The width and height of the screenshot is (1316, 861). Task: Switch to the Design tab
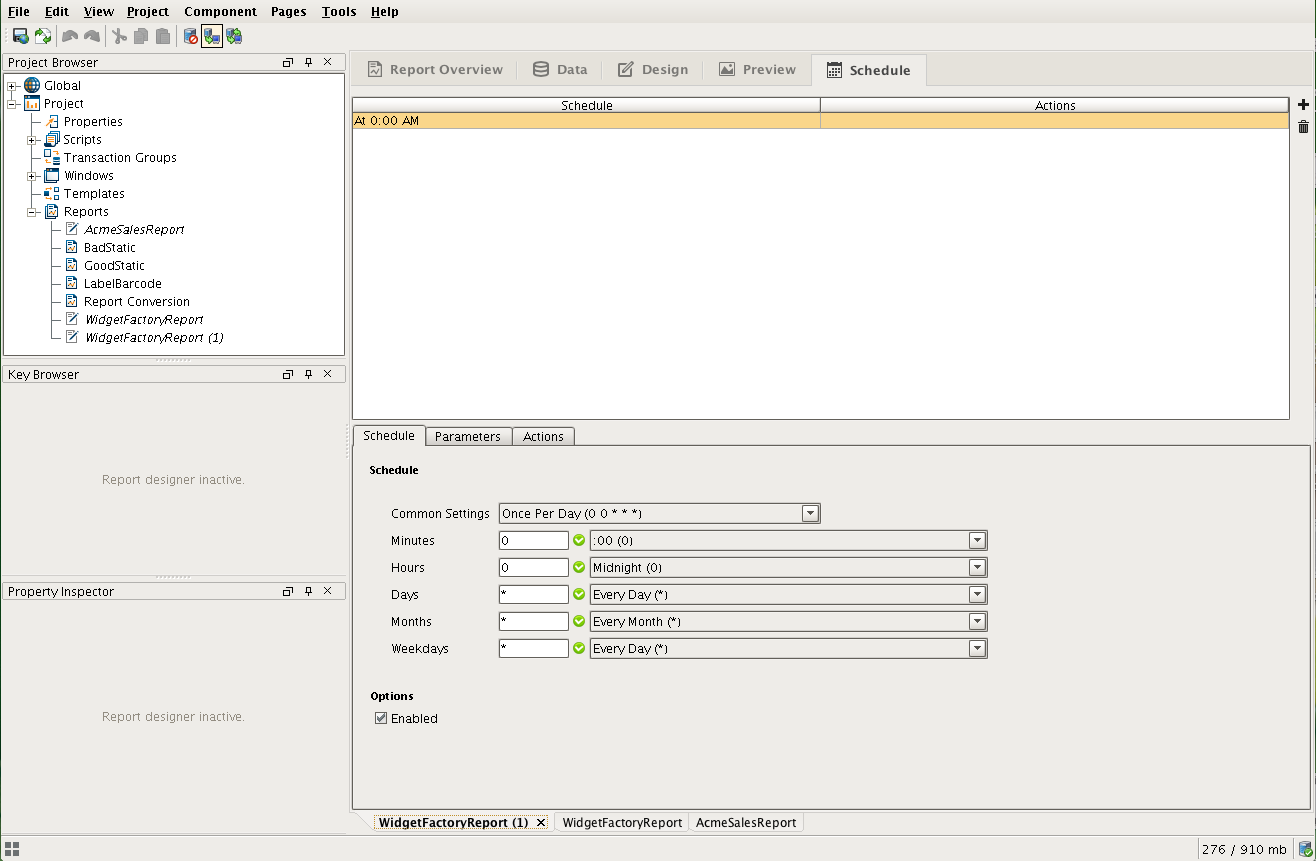pos(653,70)
